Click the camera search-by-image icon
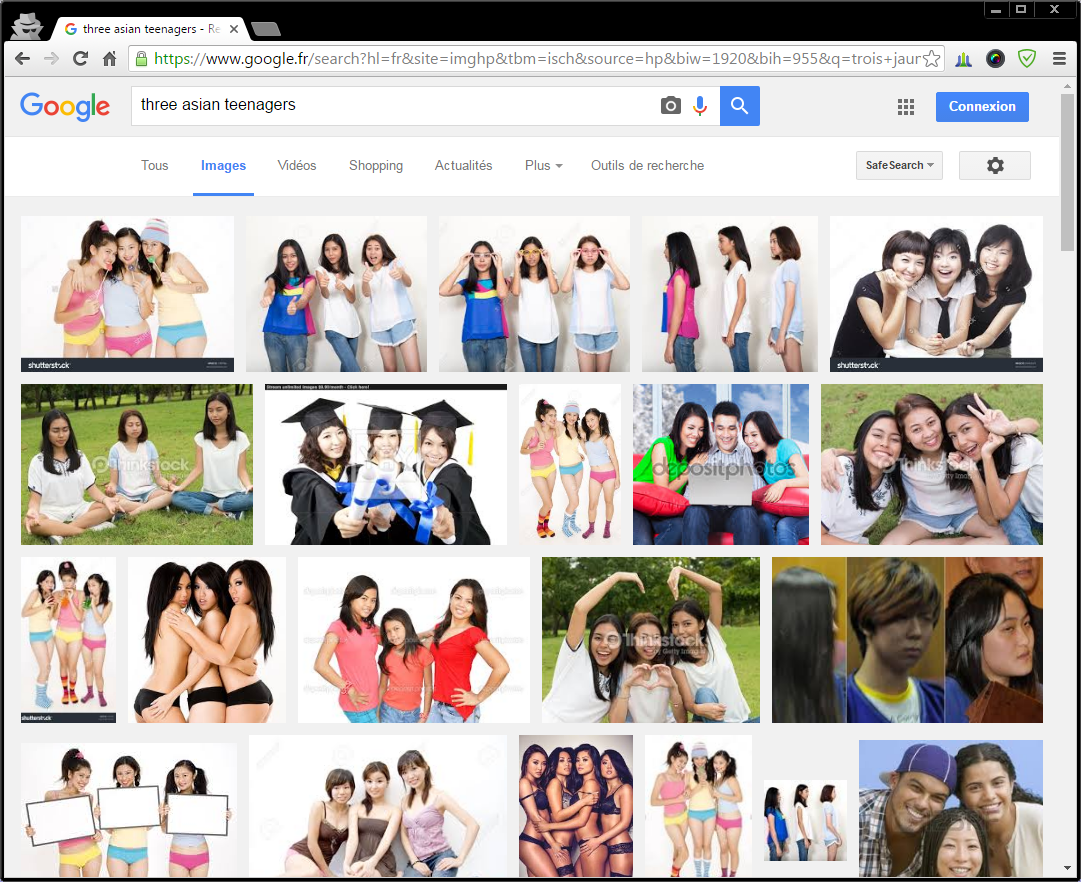 click(671, 106)
